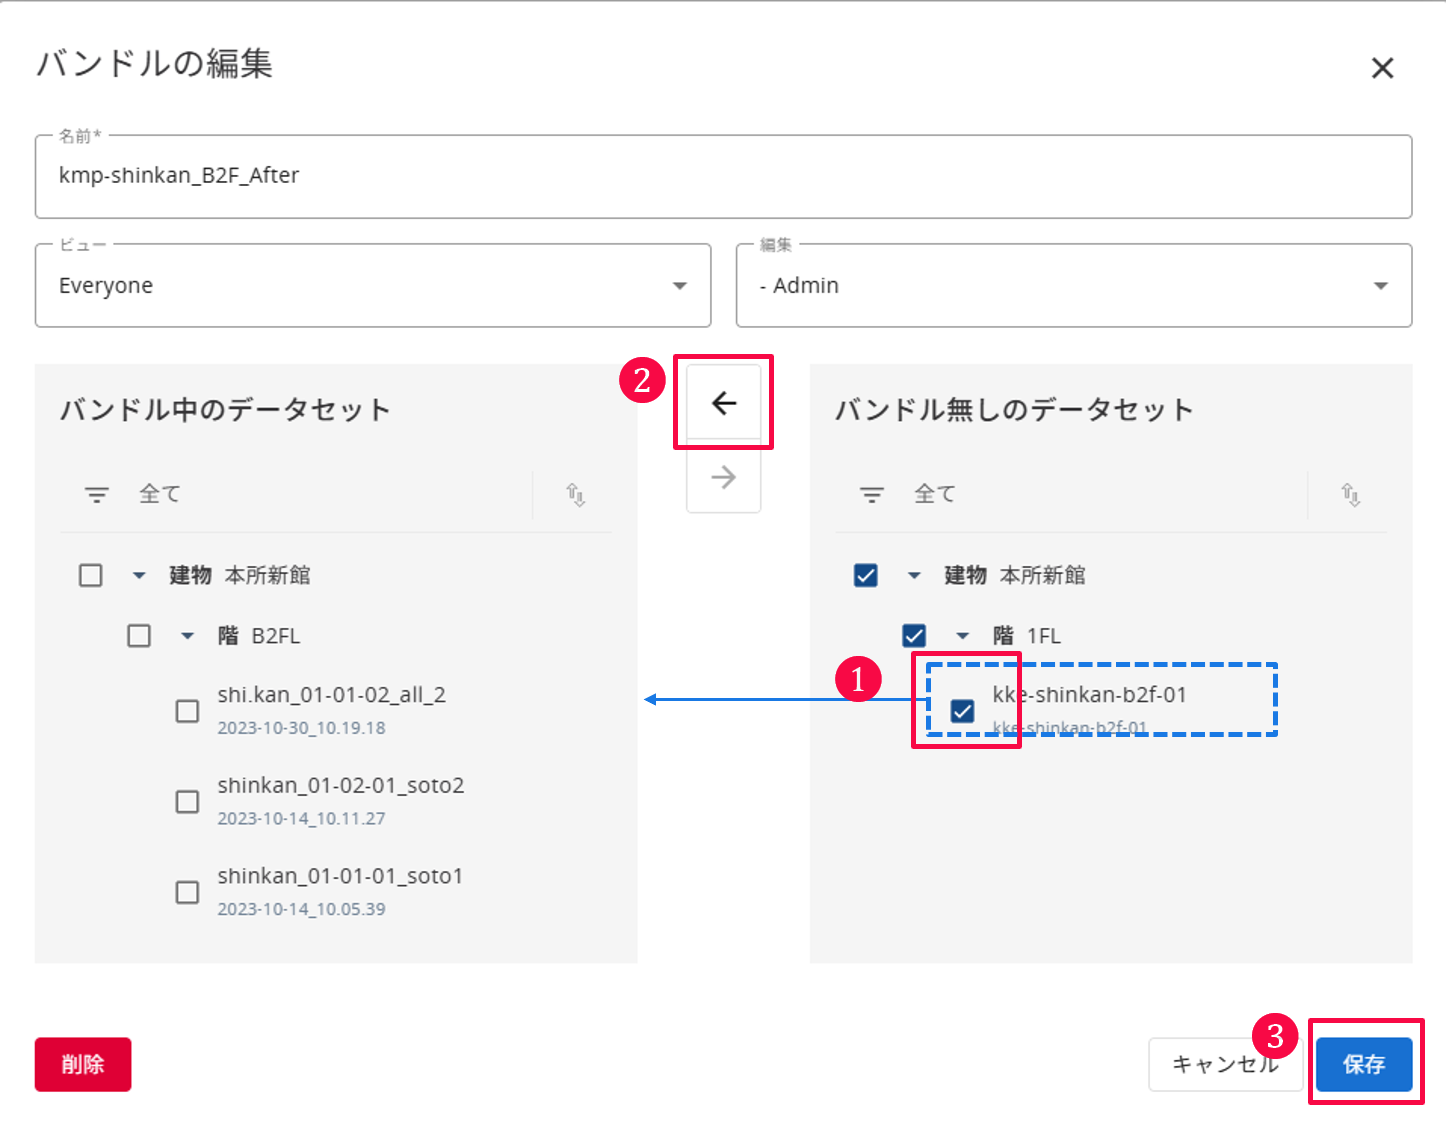Click the red 削除 delete button
The image size is (1446, 1125).
83,1064
